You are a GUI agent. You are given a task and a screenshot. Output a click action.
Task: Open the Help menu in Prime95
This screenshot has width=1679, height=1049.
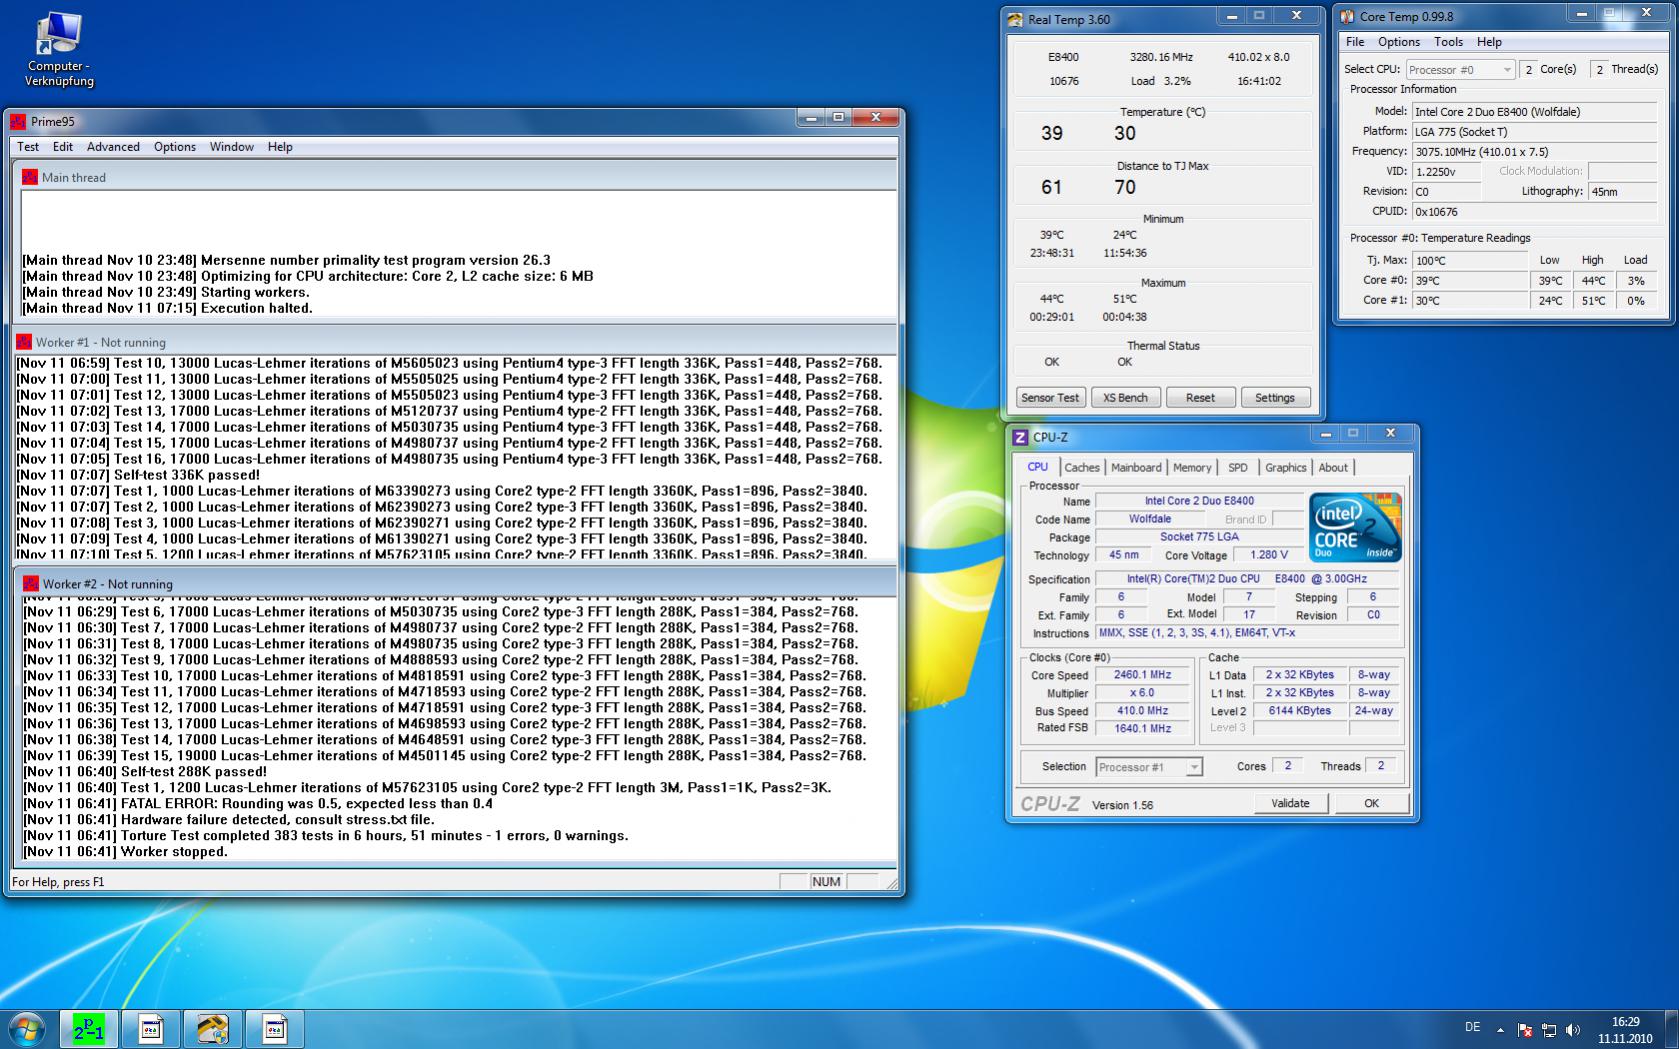[x=280, y=146]
